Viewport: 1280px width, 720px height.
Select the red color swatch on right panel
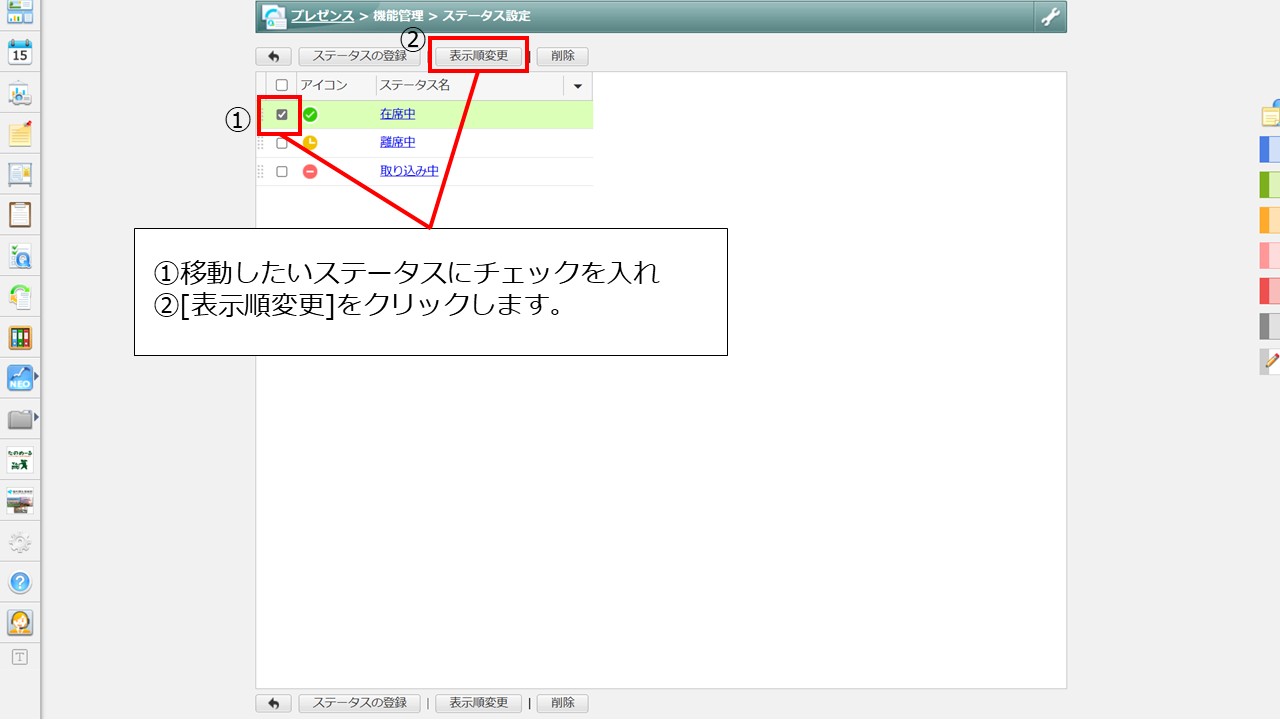pyautogui.click(x=1268, y=290)
